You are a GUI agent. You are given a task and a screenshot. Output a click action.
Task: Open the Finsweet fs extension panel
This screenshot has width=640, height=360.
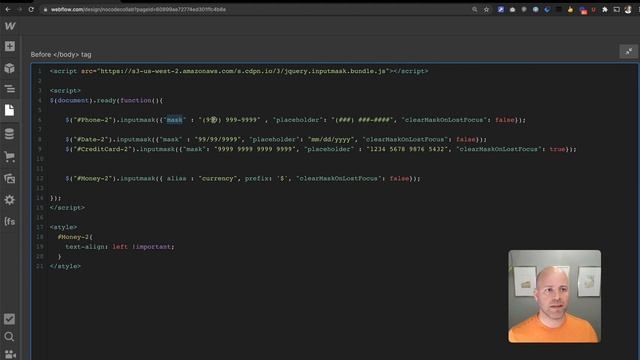pyautogui.click(x=10, y=222)
